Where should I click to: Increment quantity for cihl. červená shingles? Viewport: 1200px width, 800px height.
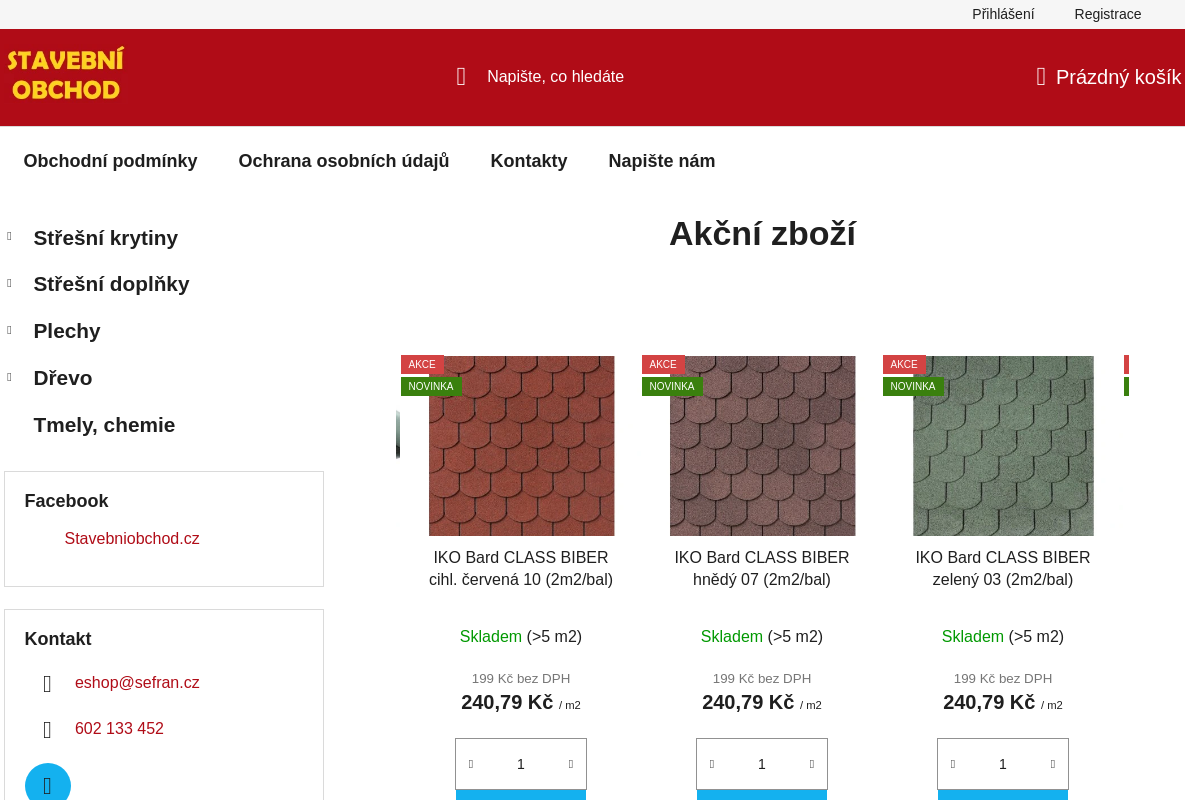572,763
